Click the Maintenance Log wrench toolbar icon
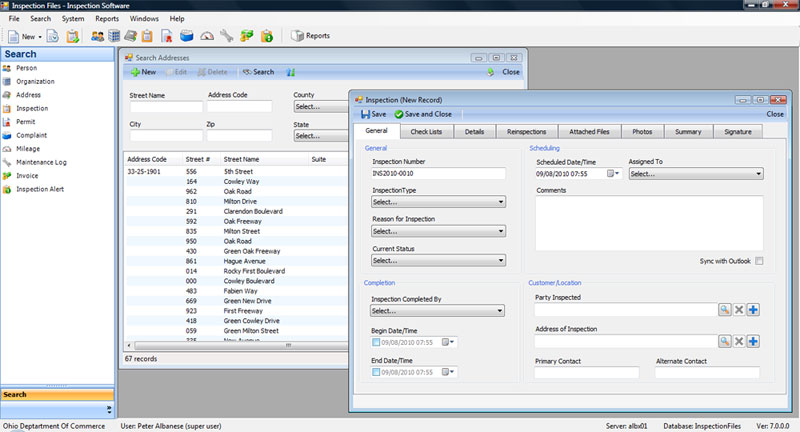 pos(227,36)
